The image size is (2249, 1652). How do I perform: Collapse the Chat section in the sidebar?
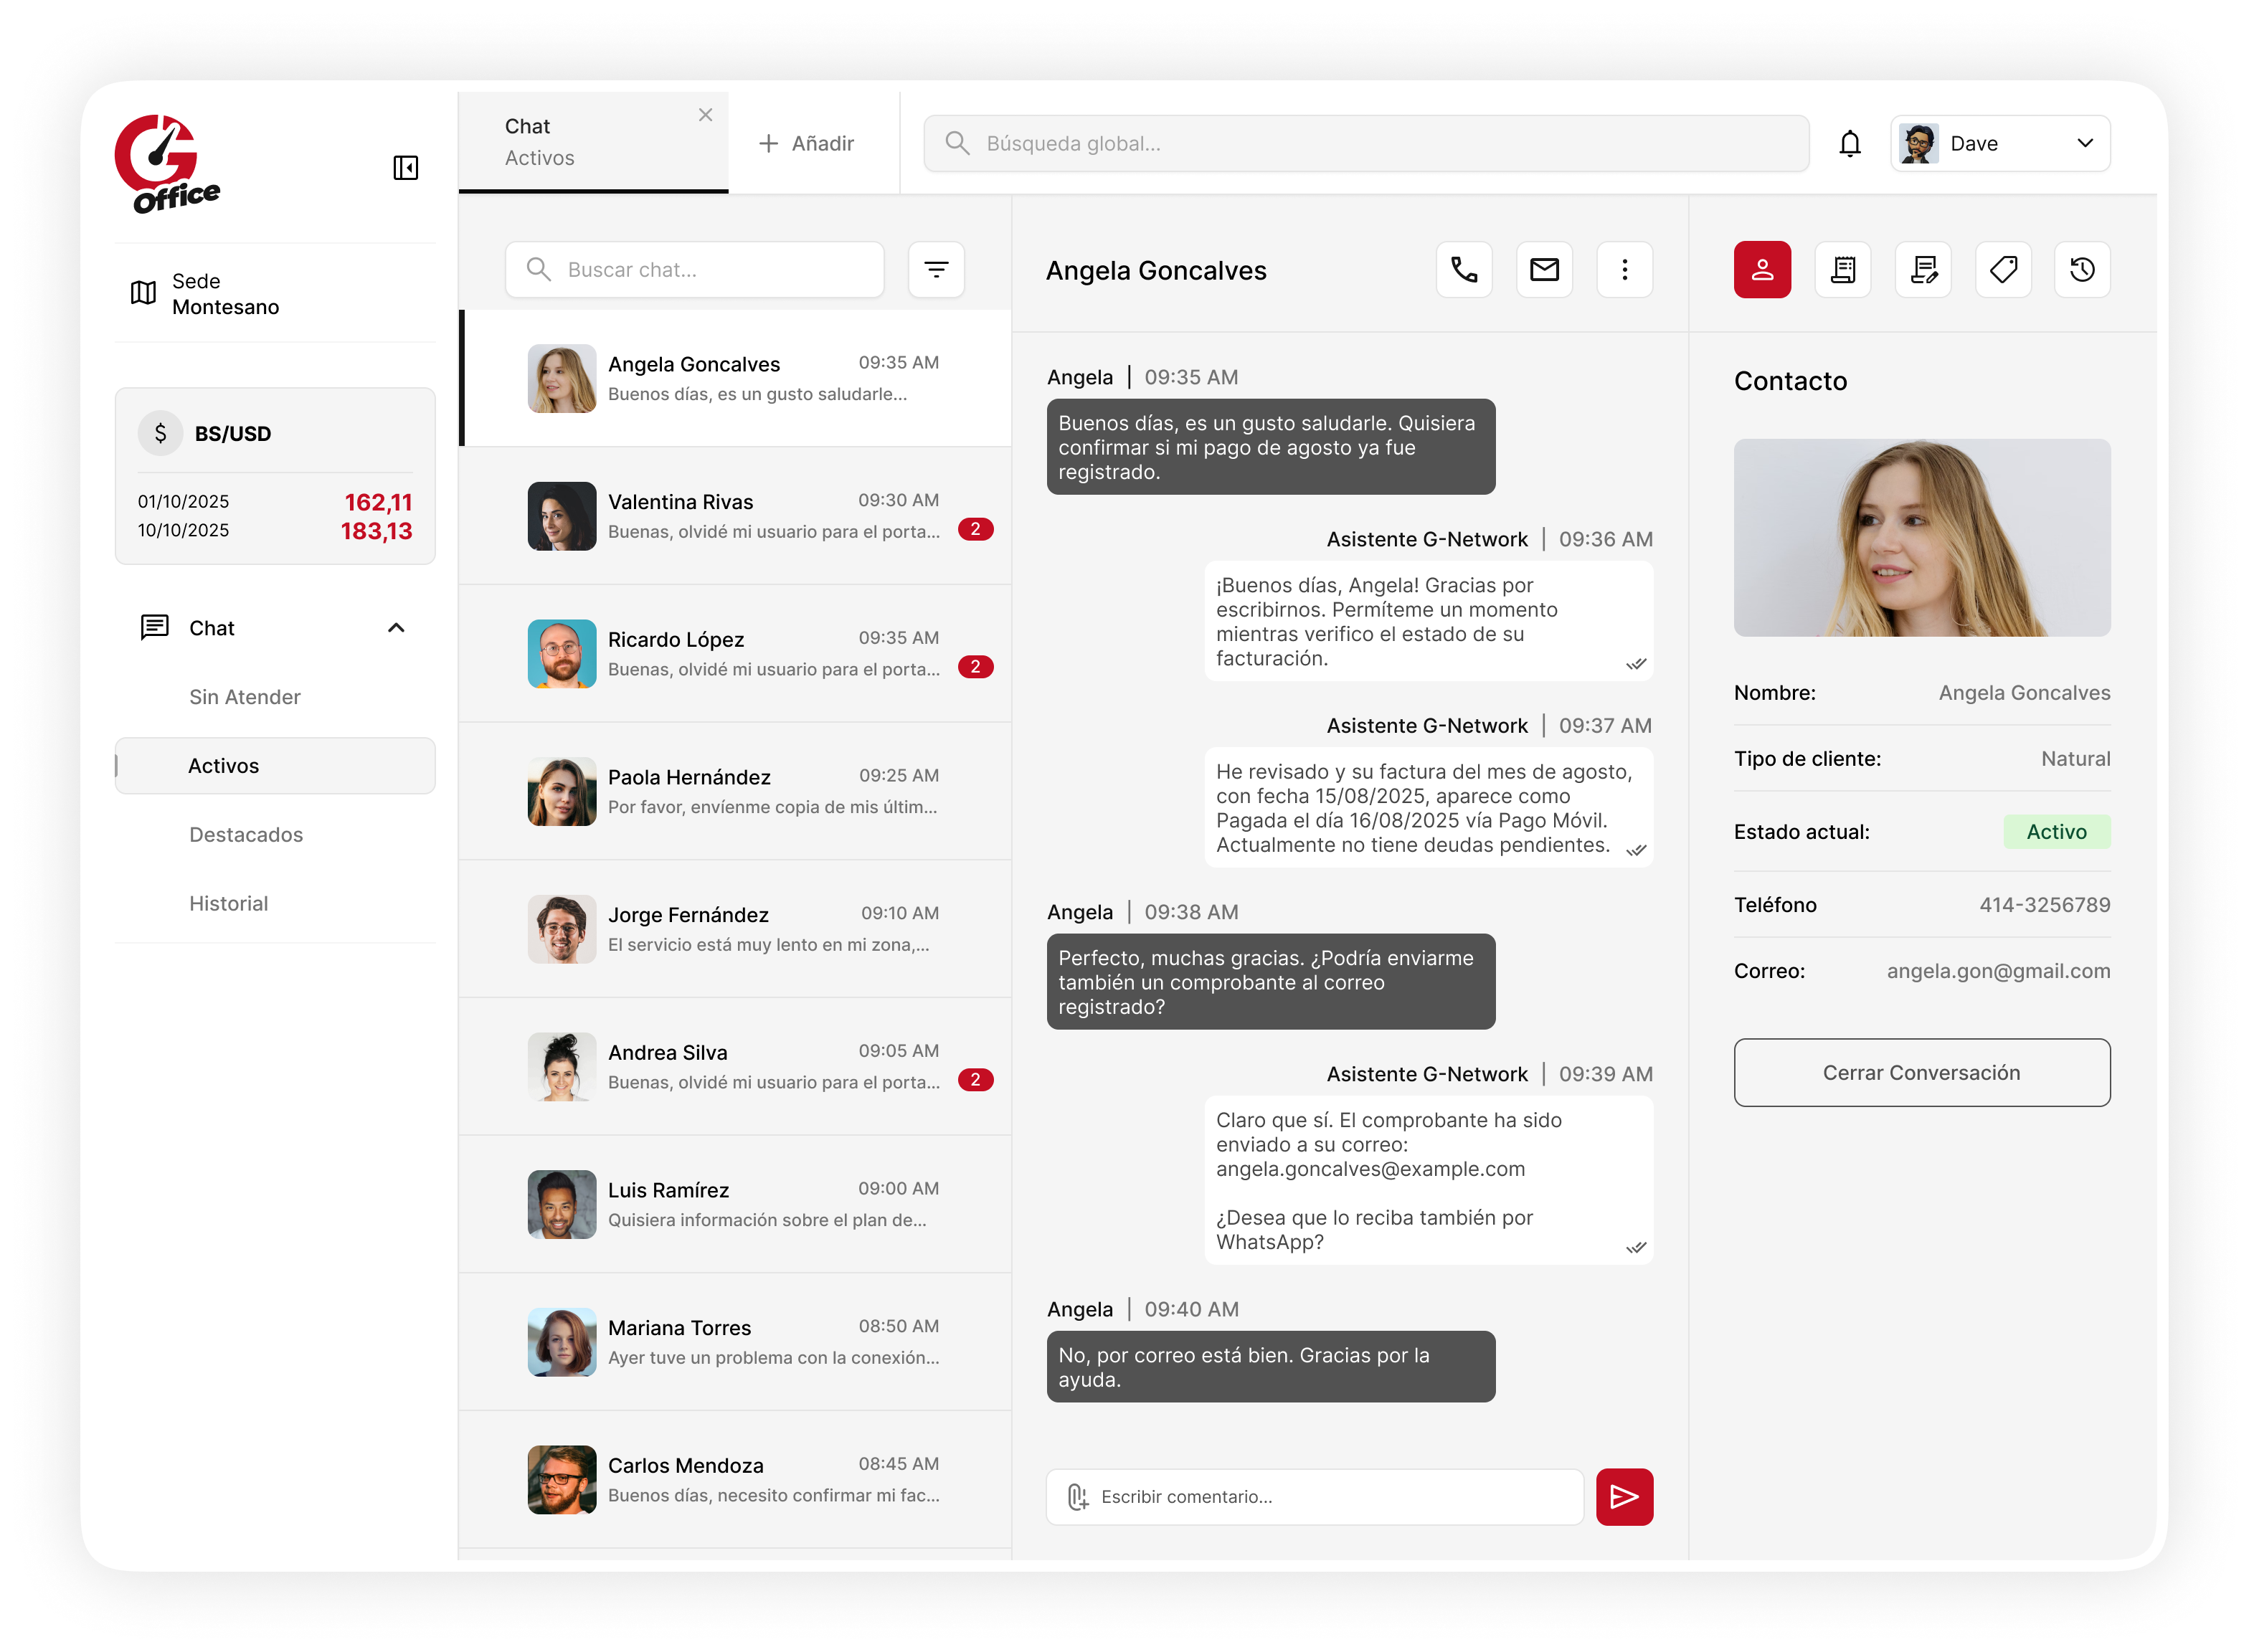click(396, 627)
